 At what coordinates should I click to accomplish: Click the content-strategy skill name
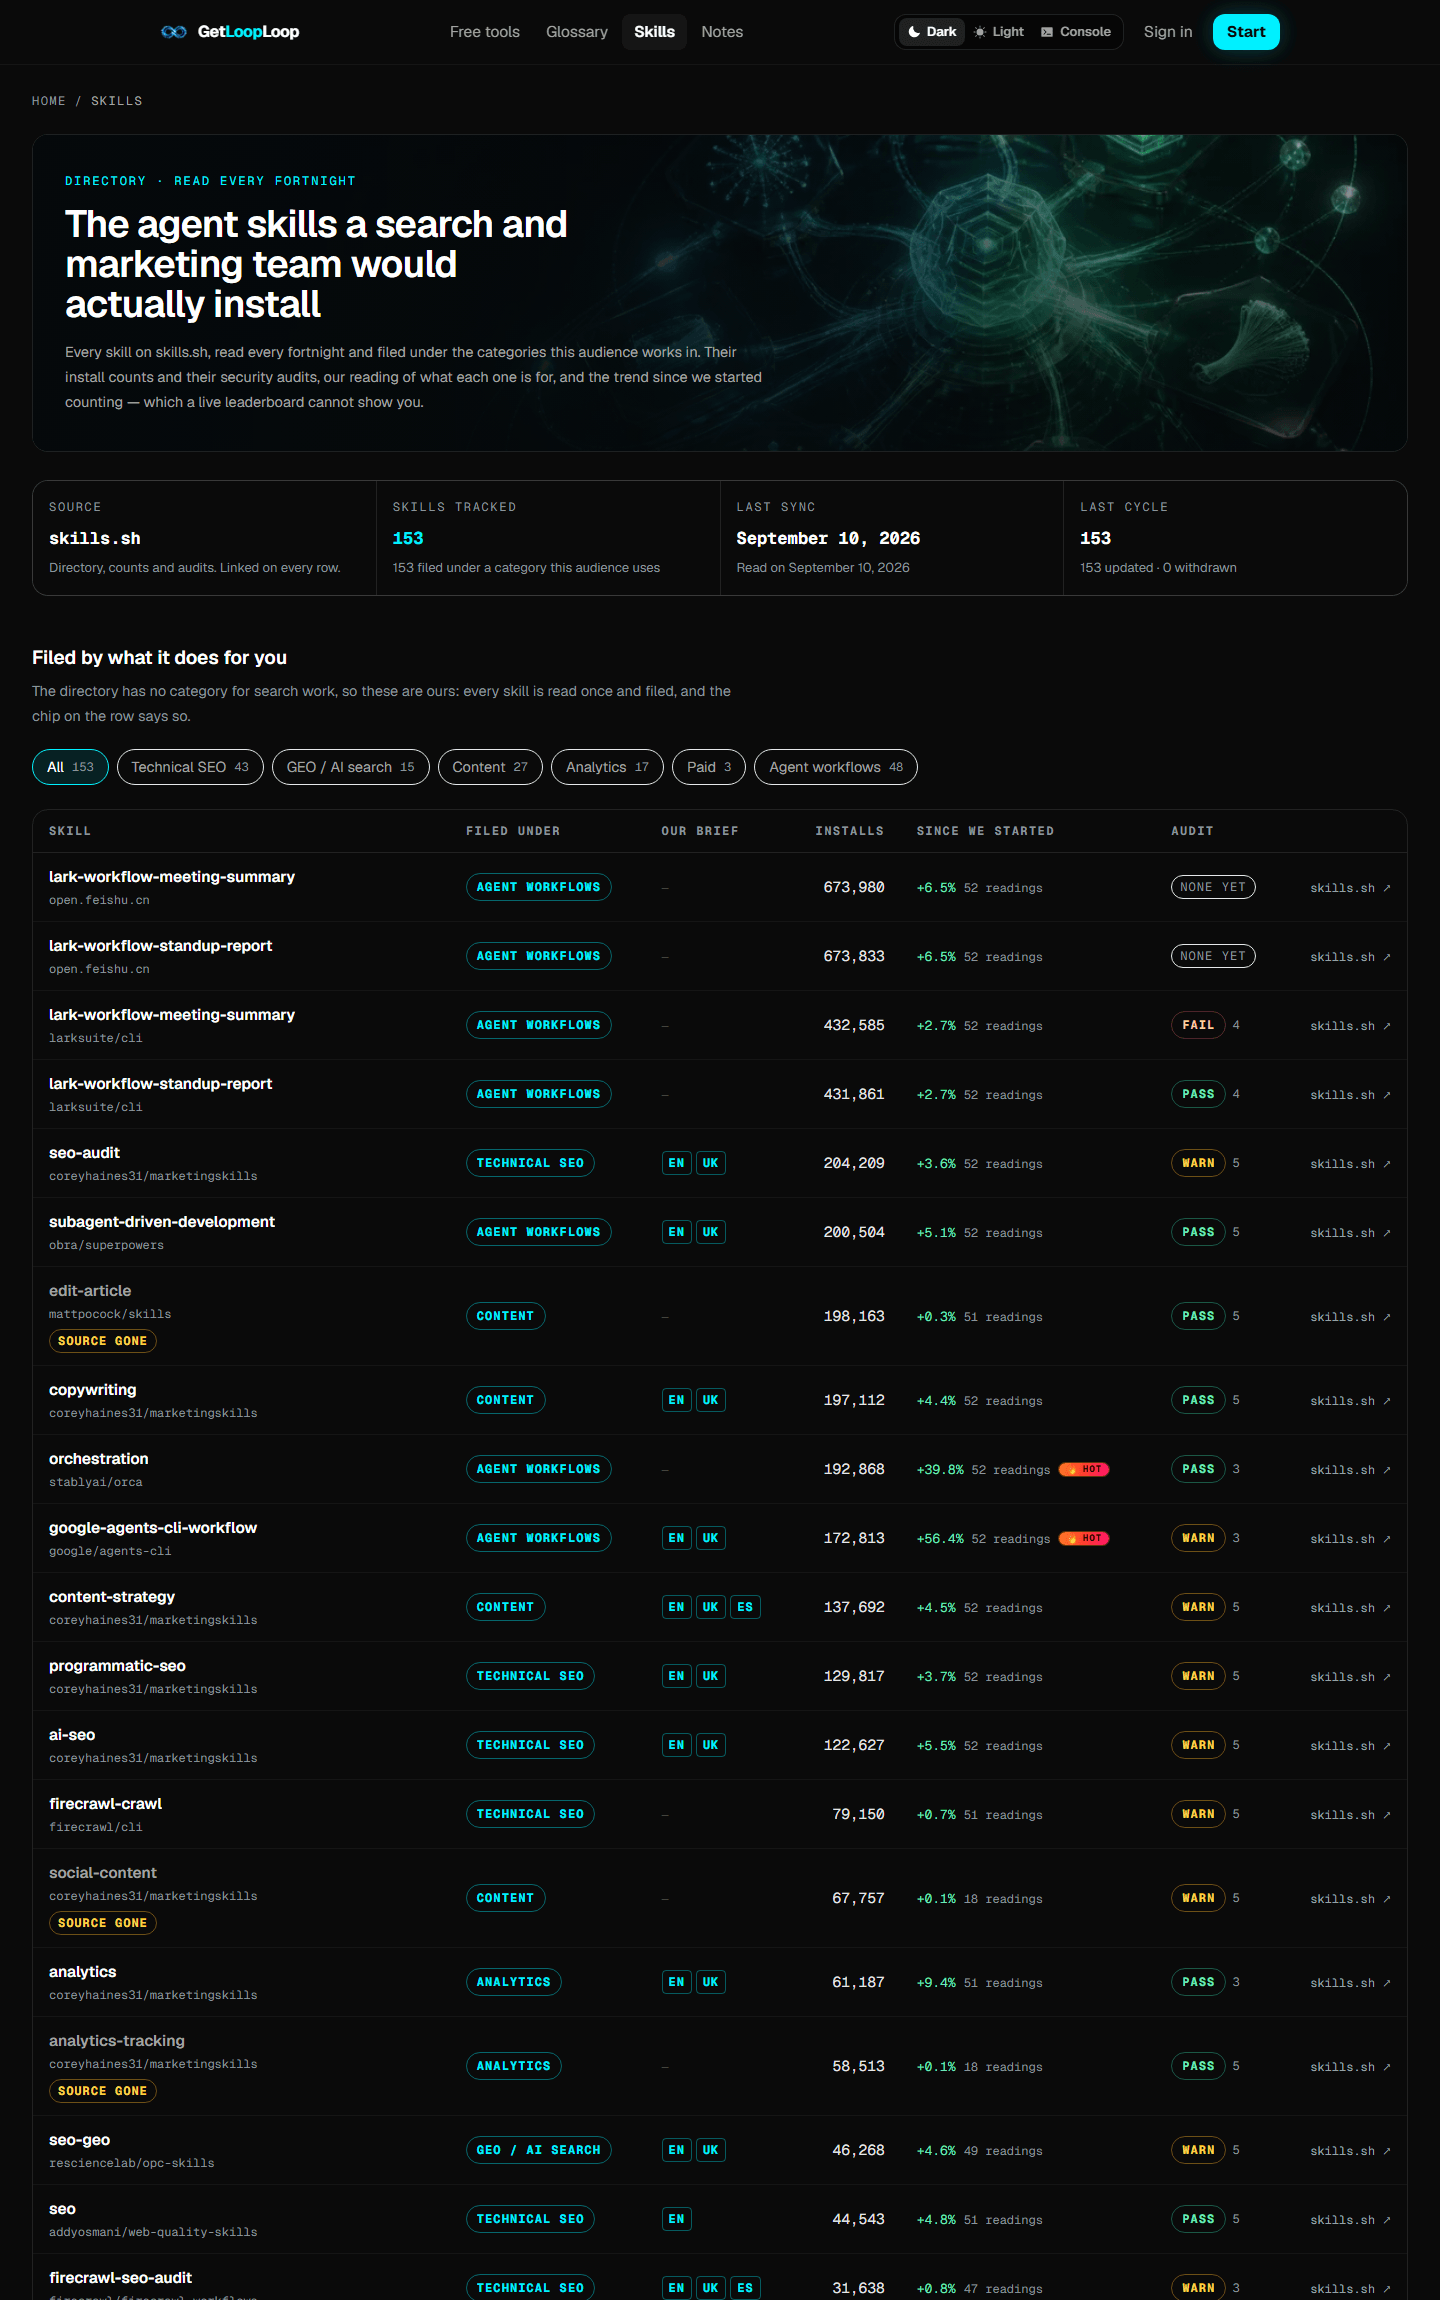click(x=112, y=1597)
